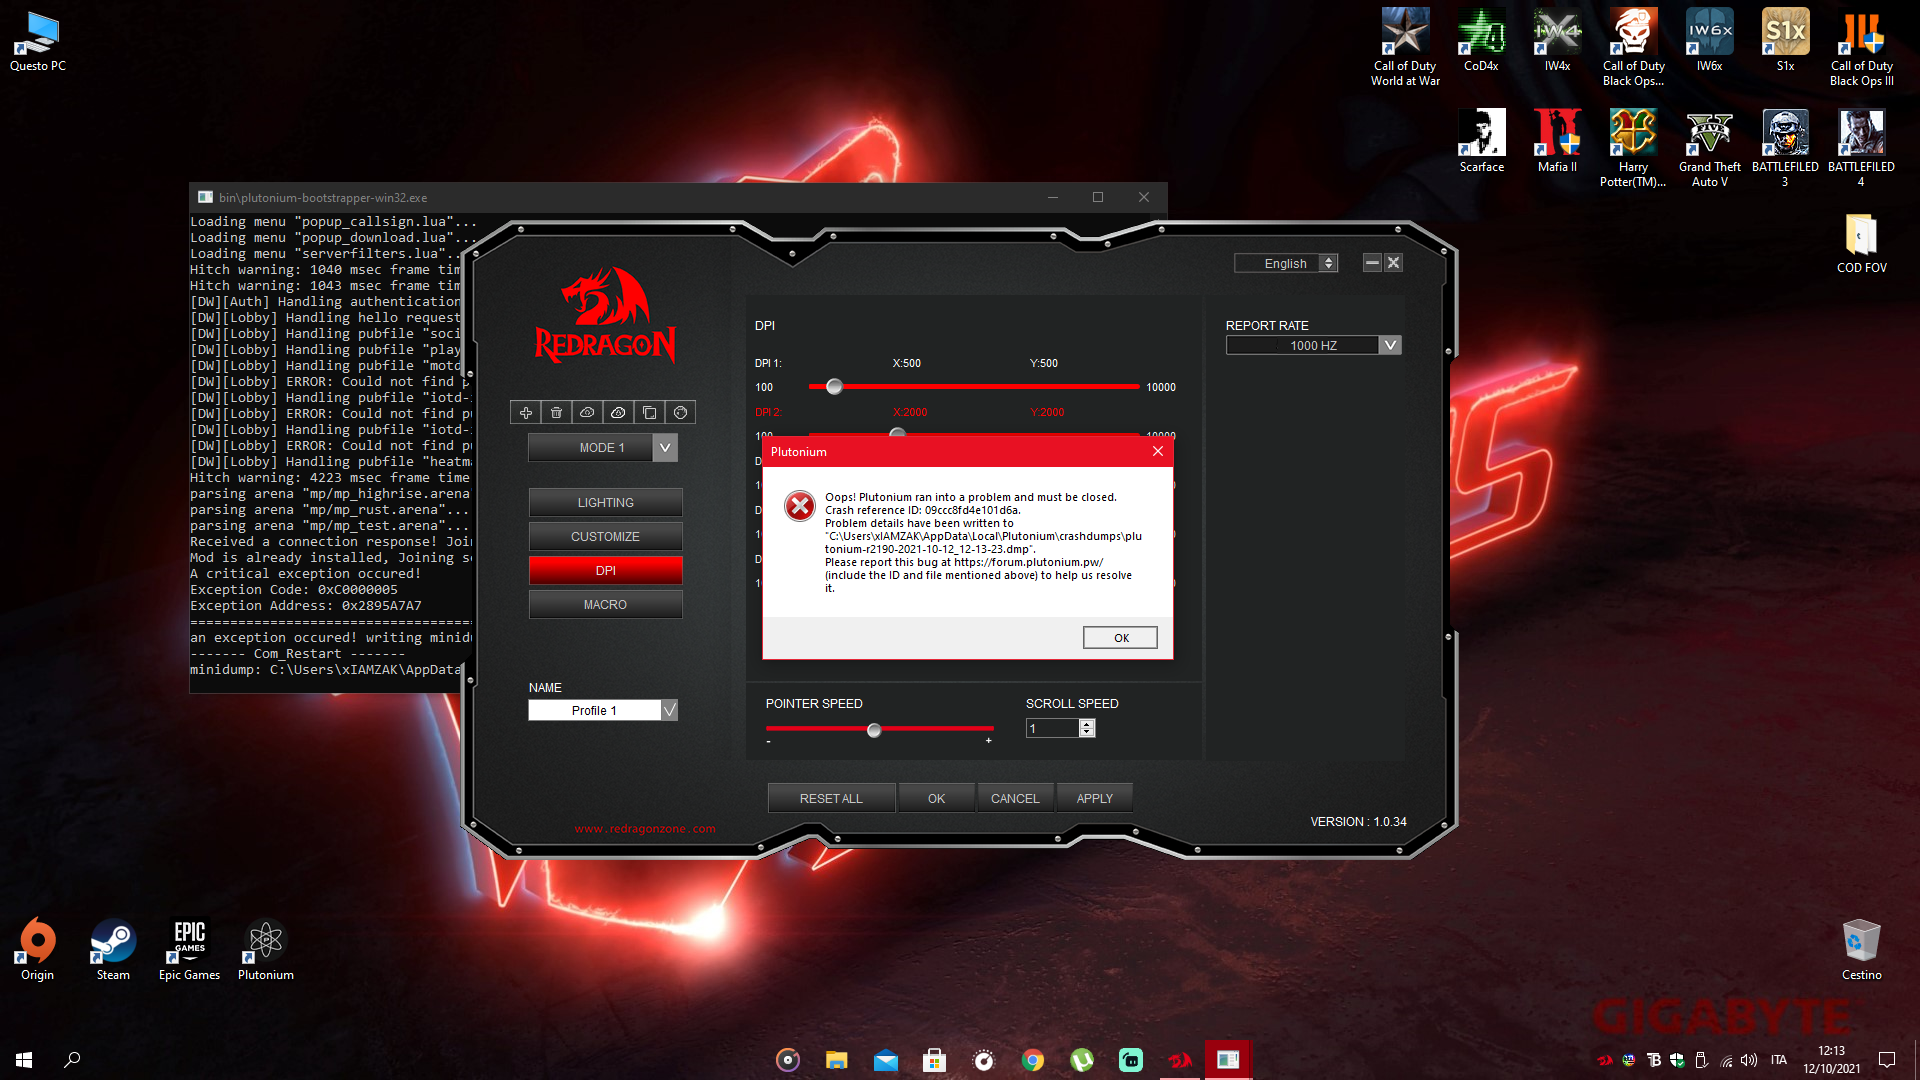Image resolution: width=1920 pixels, height=1080 pixels.
Task: Click the copy profile icon
Action: click(x=649, y=413)
